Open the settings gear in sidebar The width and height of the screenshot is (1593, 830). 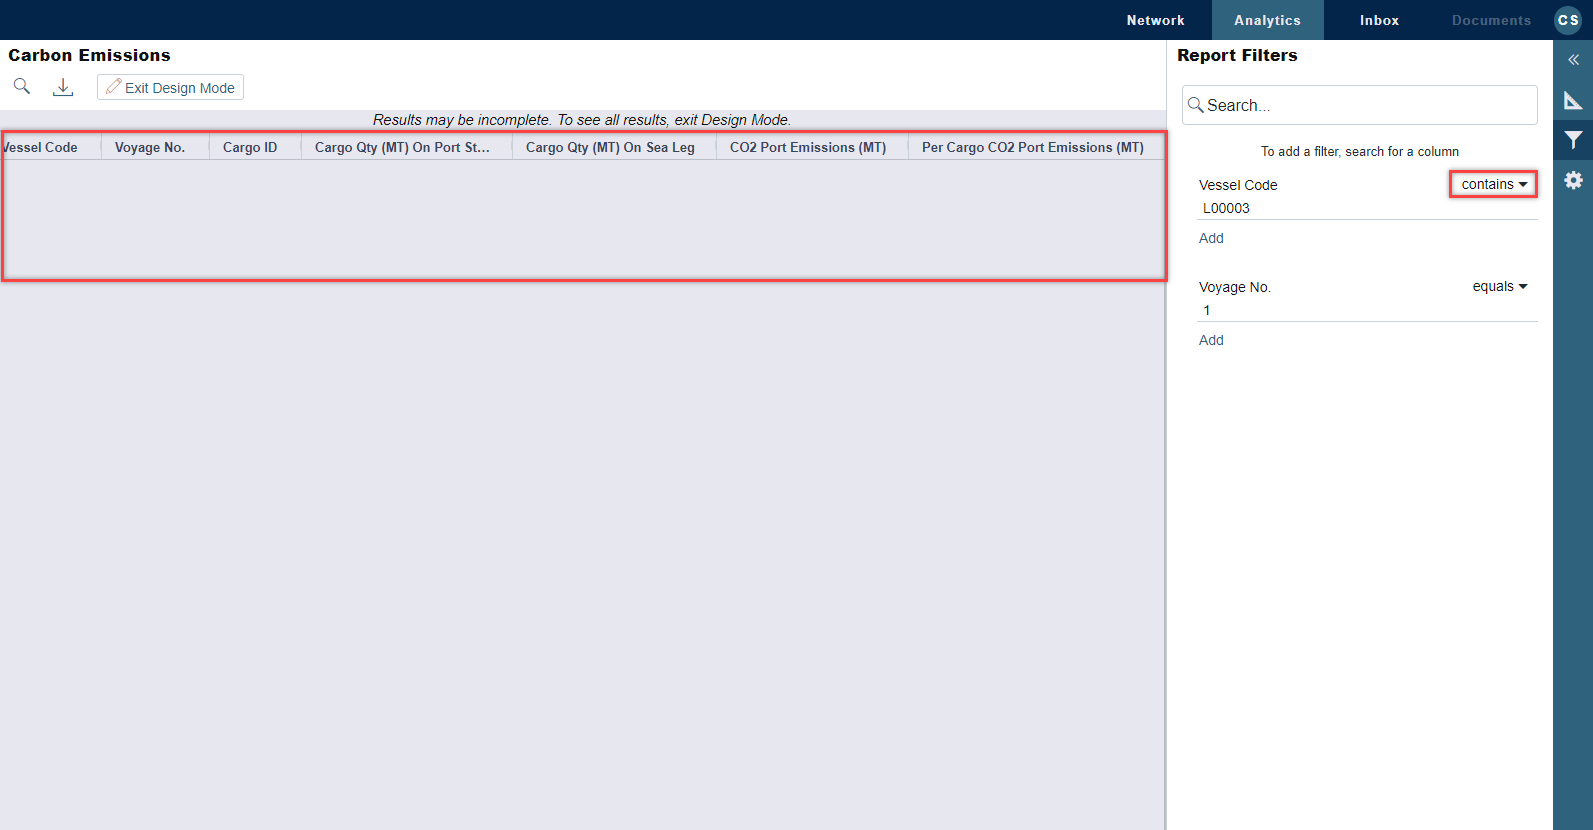click(x=1573, y=180)
